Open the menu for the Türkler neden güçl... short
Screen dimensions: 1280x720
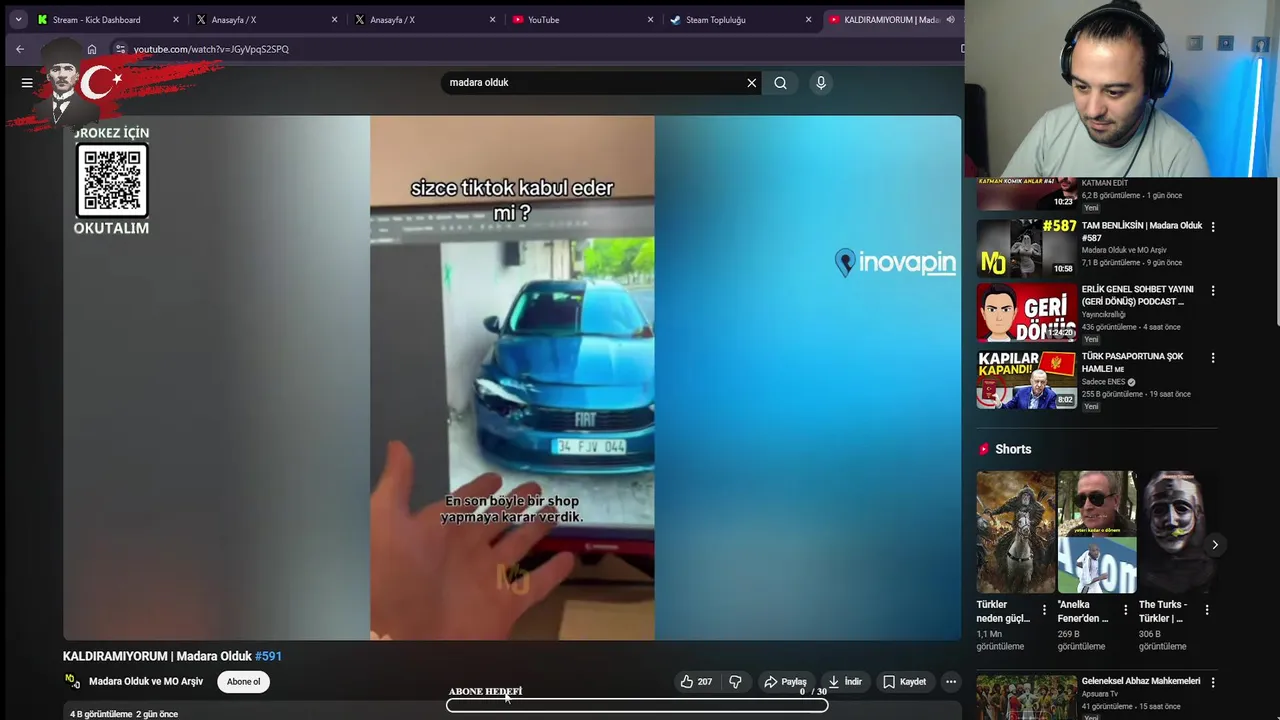1044,610
